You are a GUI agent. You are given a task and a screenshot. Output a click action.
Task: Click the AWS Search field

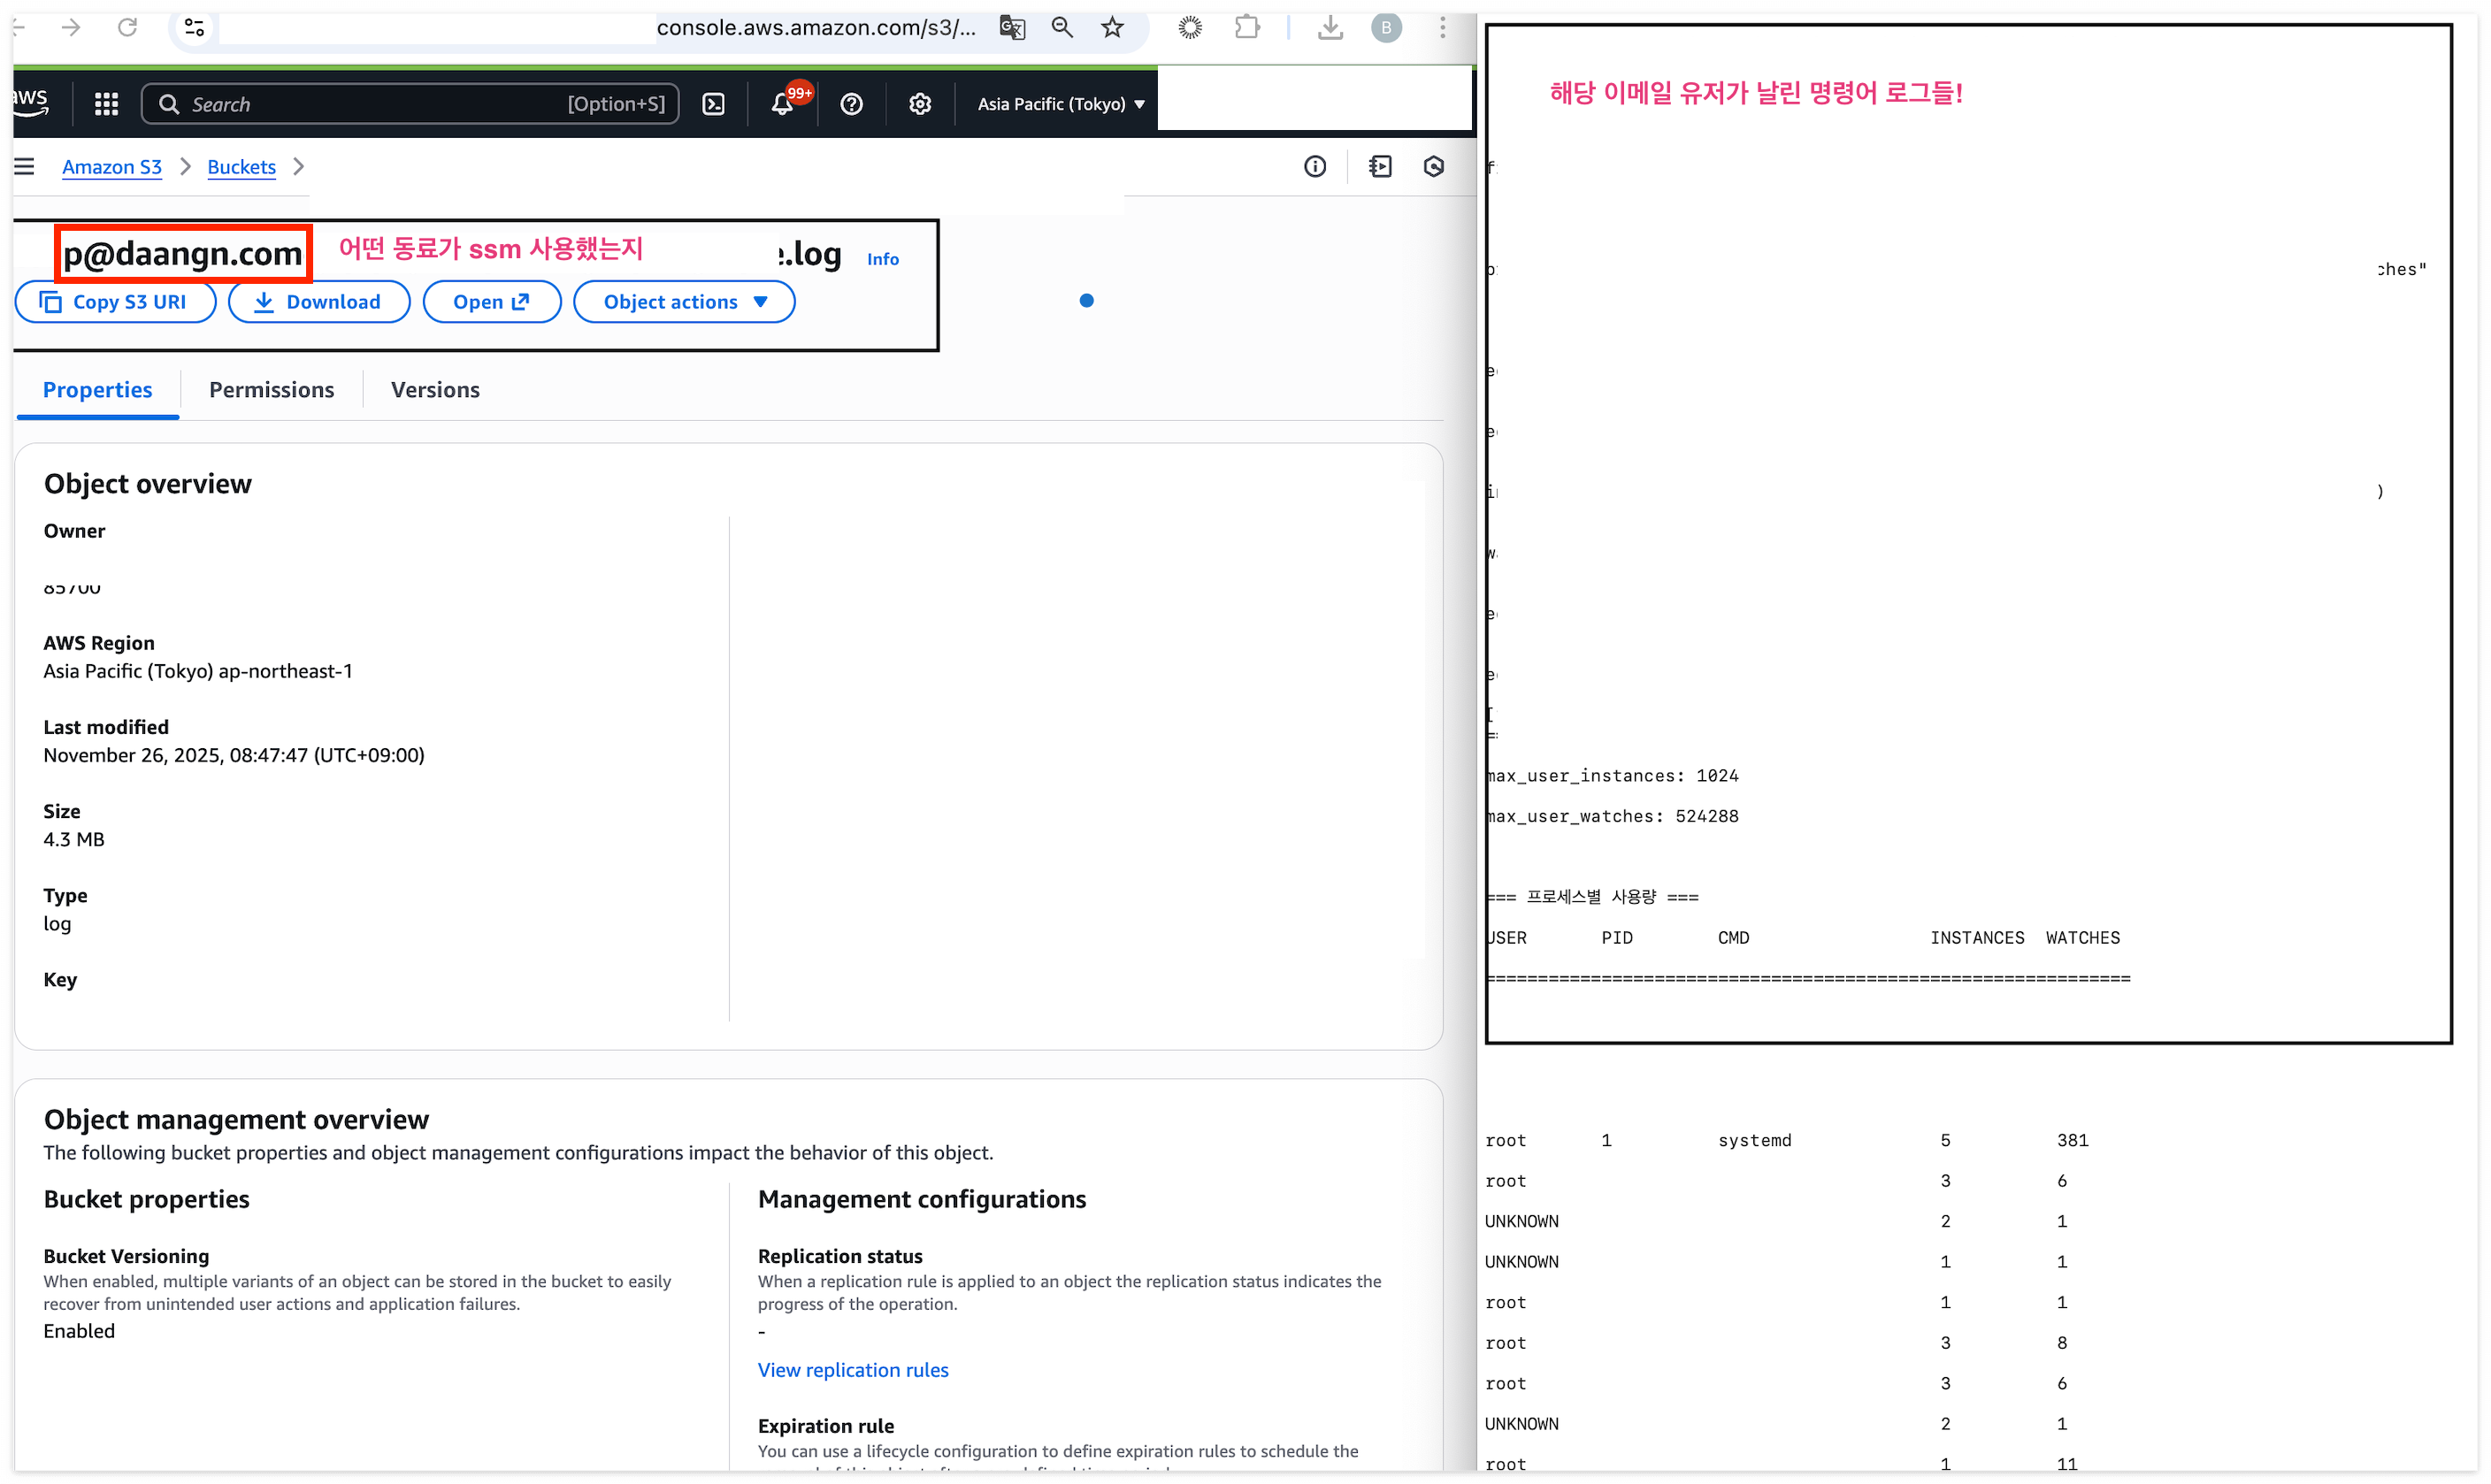coord(410,104)
